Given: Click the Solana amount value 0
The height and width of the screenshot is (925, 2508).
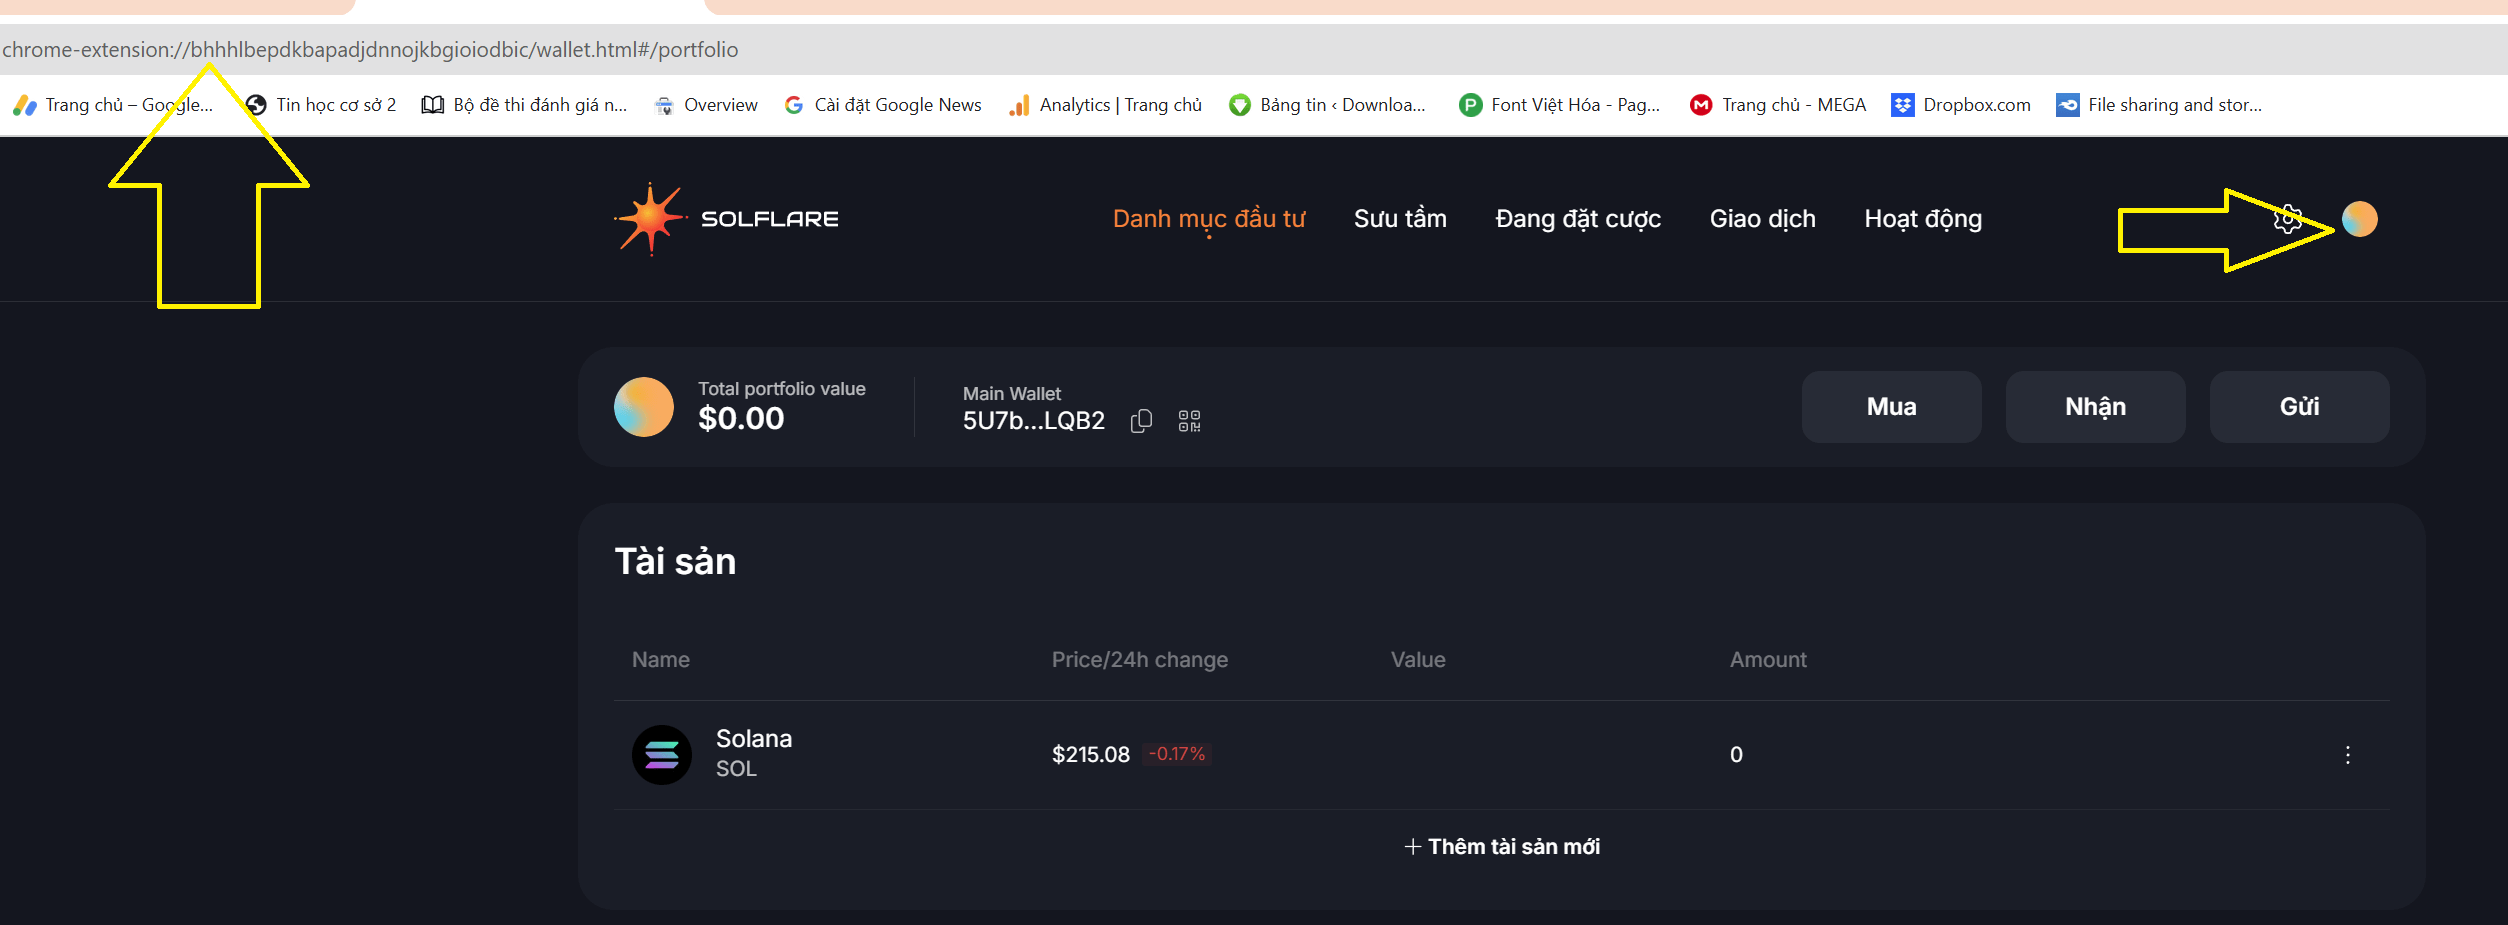Looking at the screenshot, I should (x=1736, y=755).
